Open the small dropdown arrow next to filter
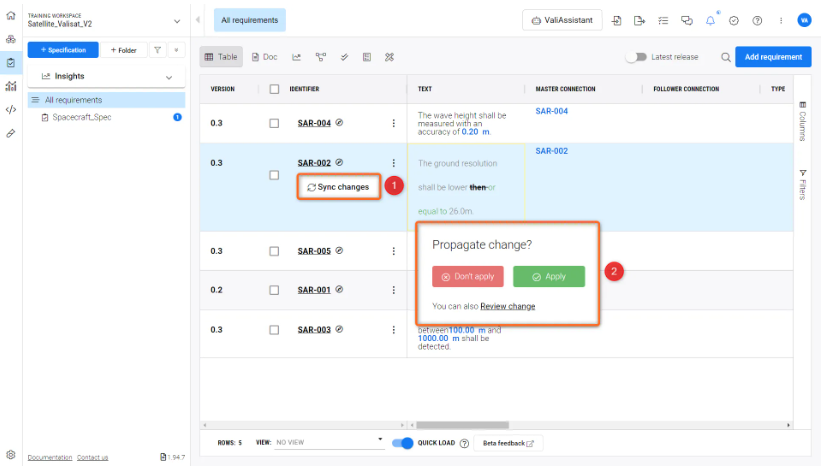Viewport: 822px width, 476px height. [x=176, y=50]
